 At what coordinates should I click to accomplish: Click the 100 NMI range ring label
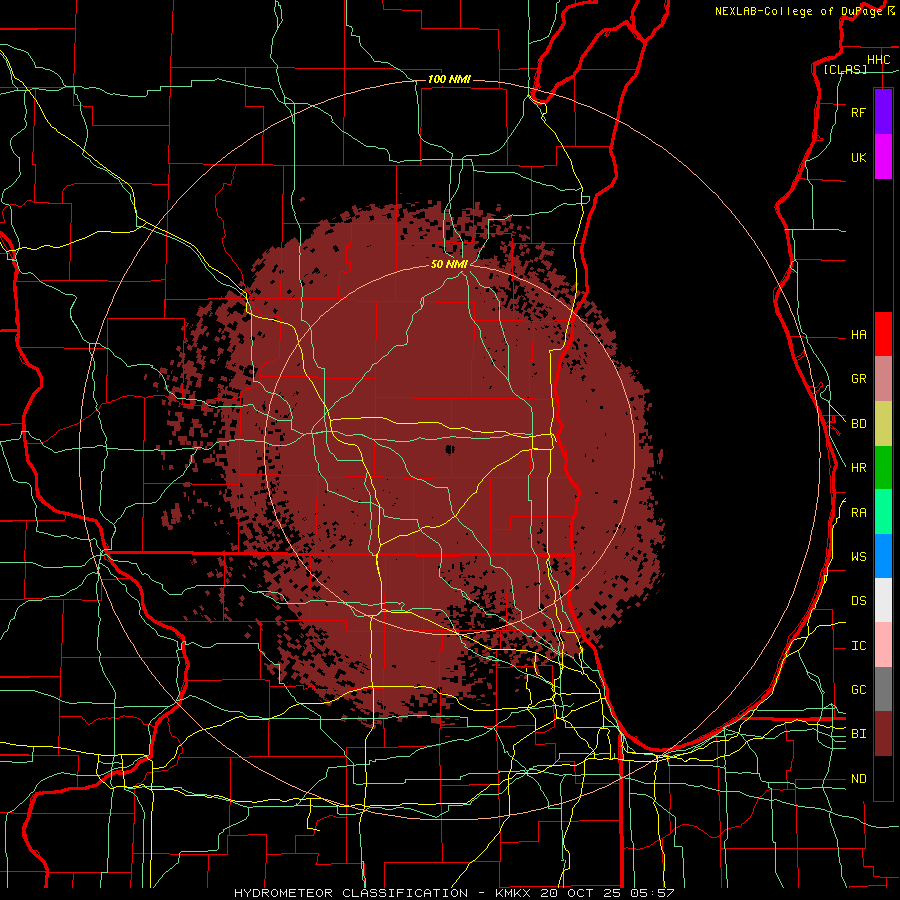pyautogui.click(x=449, y=79)
